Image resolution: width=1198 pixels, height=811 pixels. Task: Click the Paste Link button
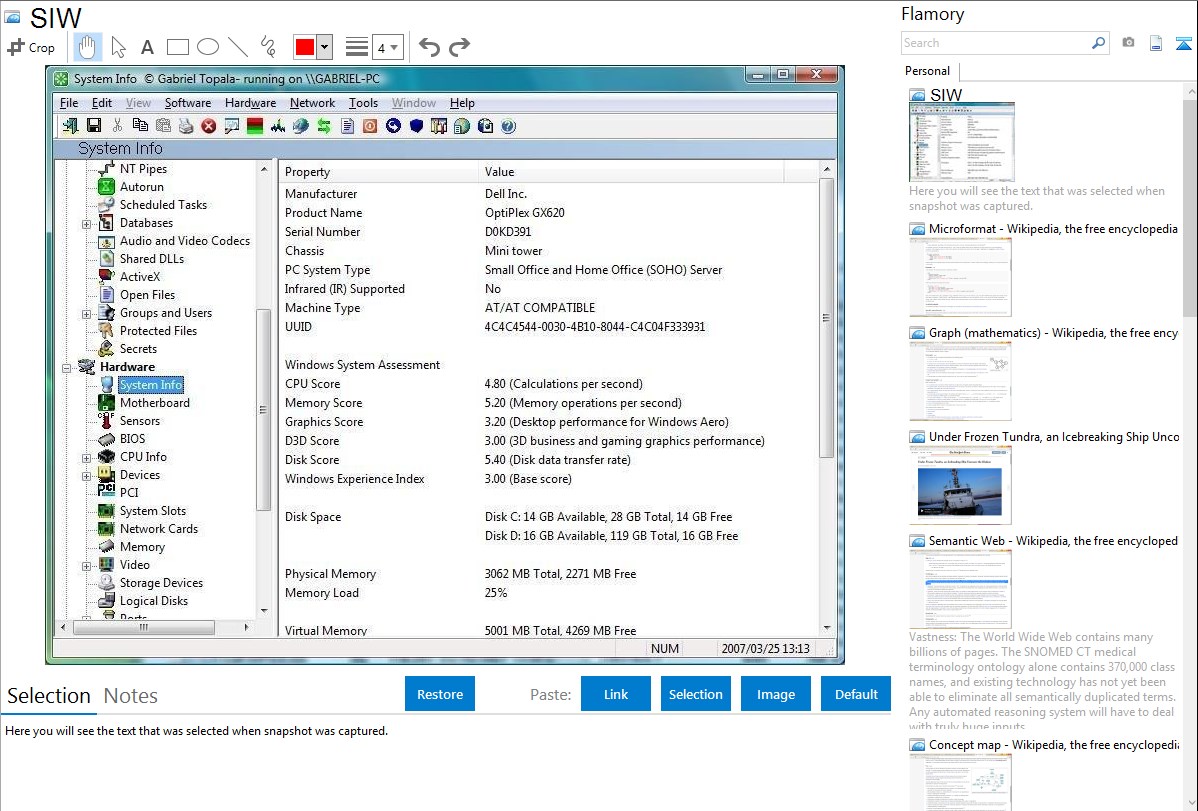tap(616, 694)
